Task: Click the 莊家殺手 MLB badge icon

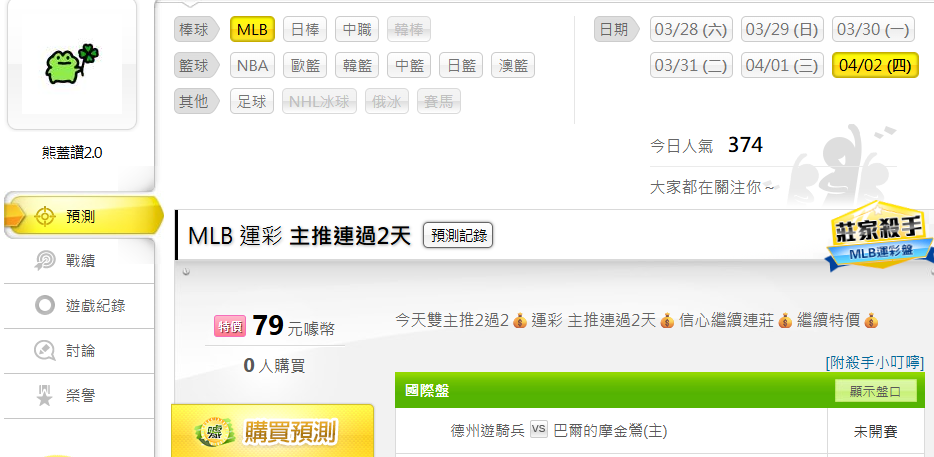Action: click(x=879, y=237)
